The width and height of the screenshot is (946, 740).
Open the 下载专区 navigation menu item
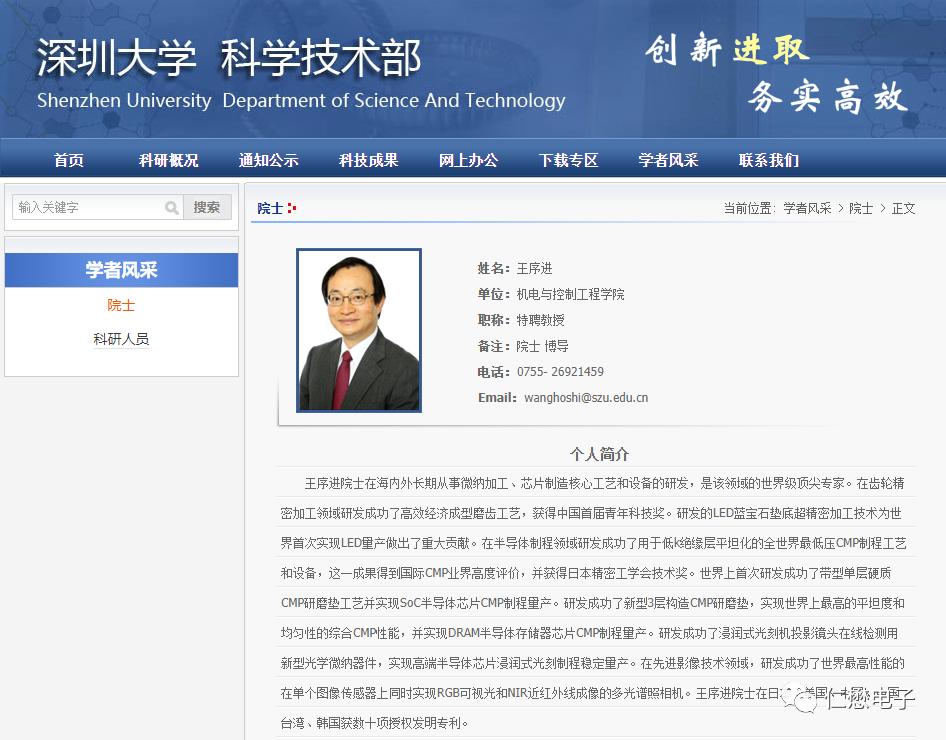pyautogui.click(x=568, y=160)
